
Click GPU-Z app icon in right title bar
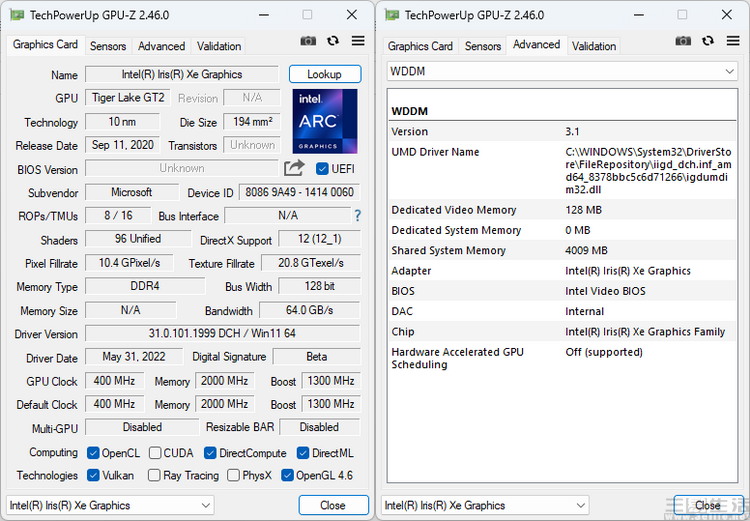pos(392,15)
